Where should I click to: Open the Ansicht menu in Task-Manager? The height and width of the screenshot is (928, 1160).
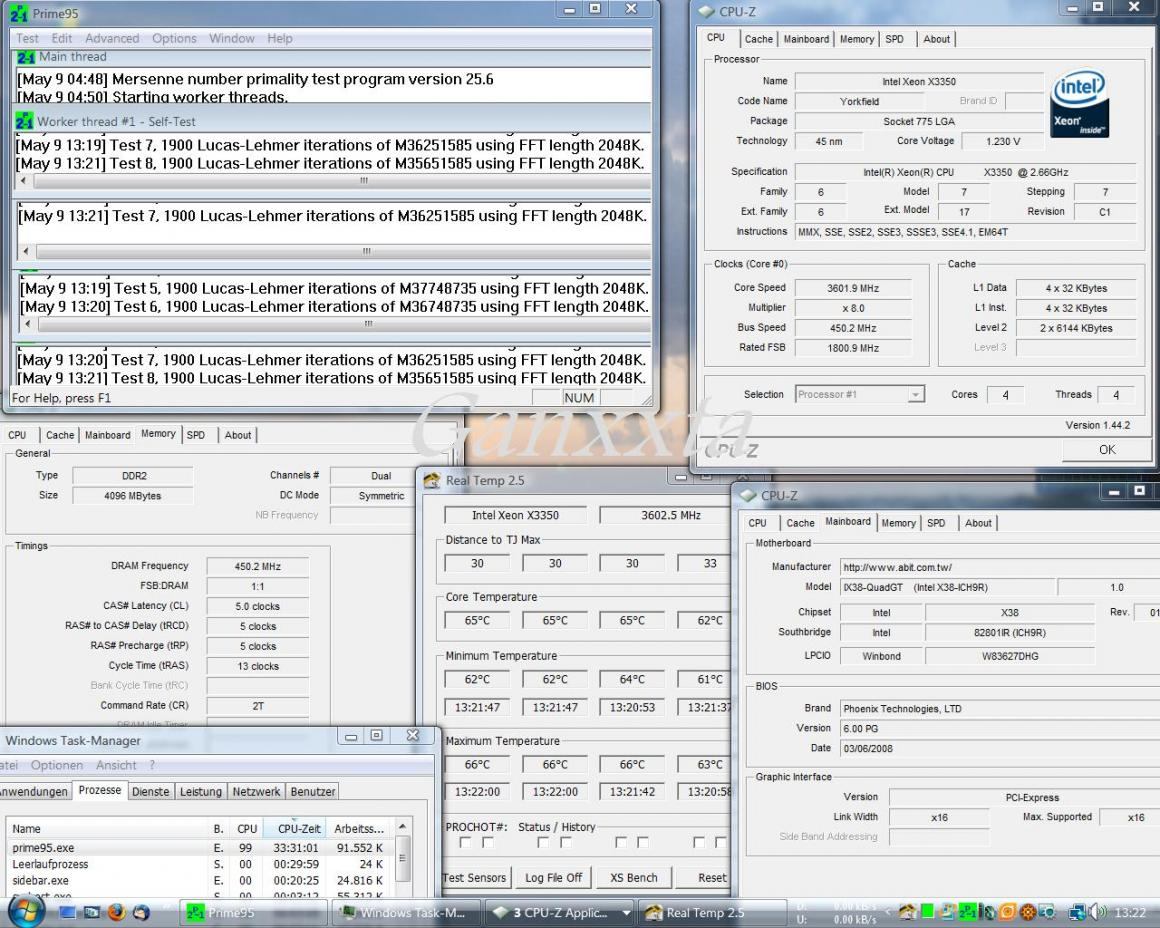(x=116, y=765)
